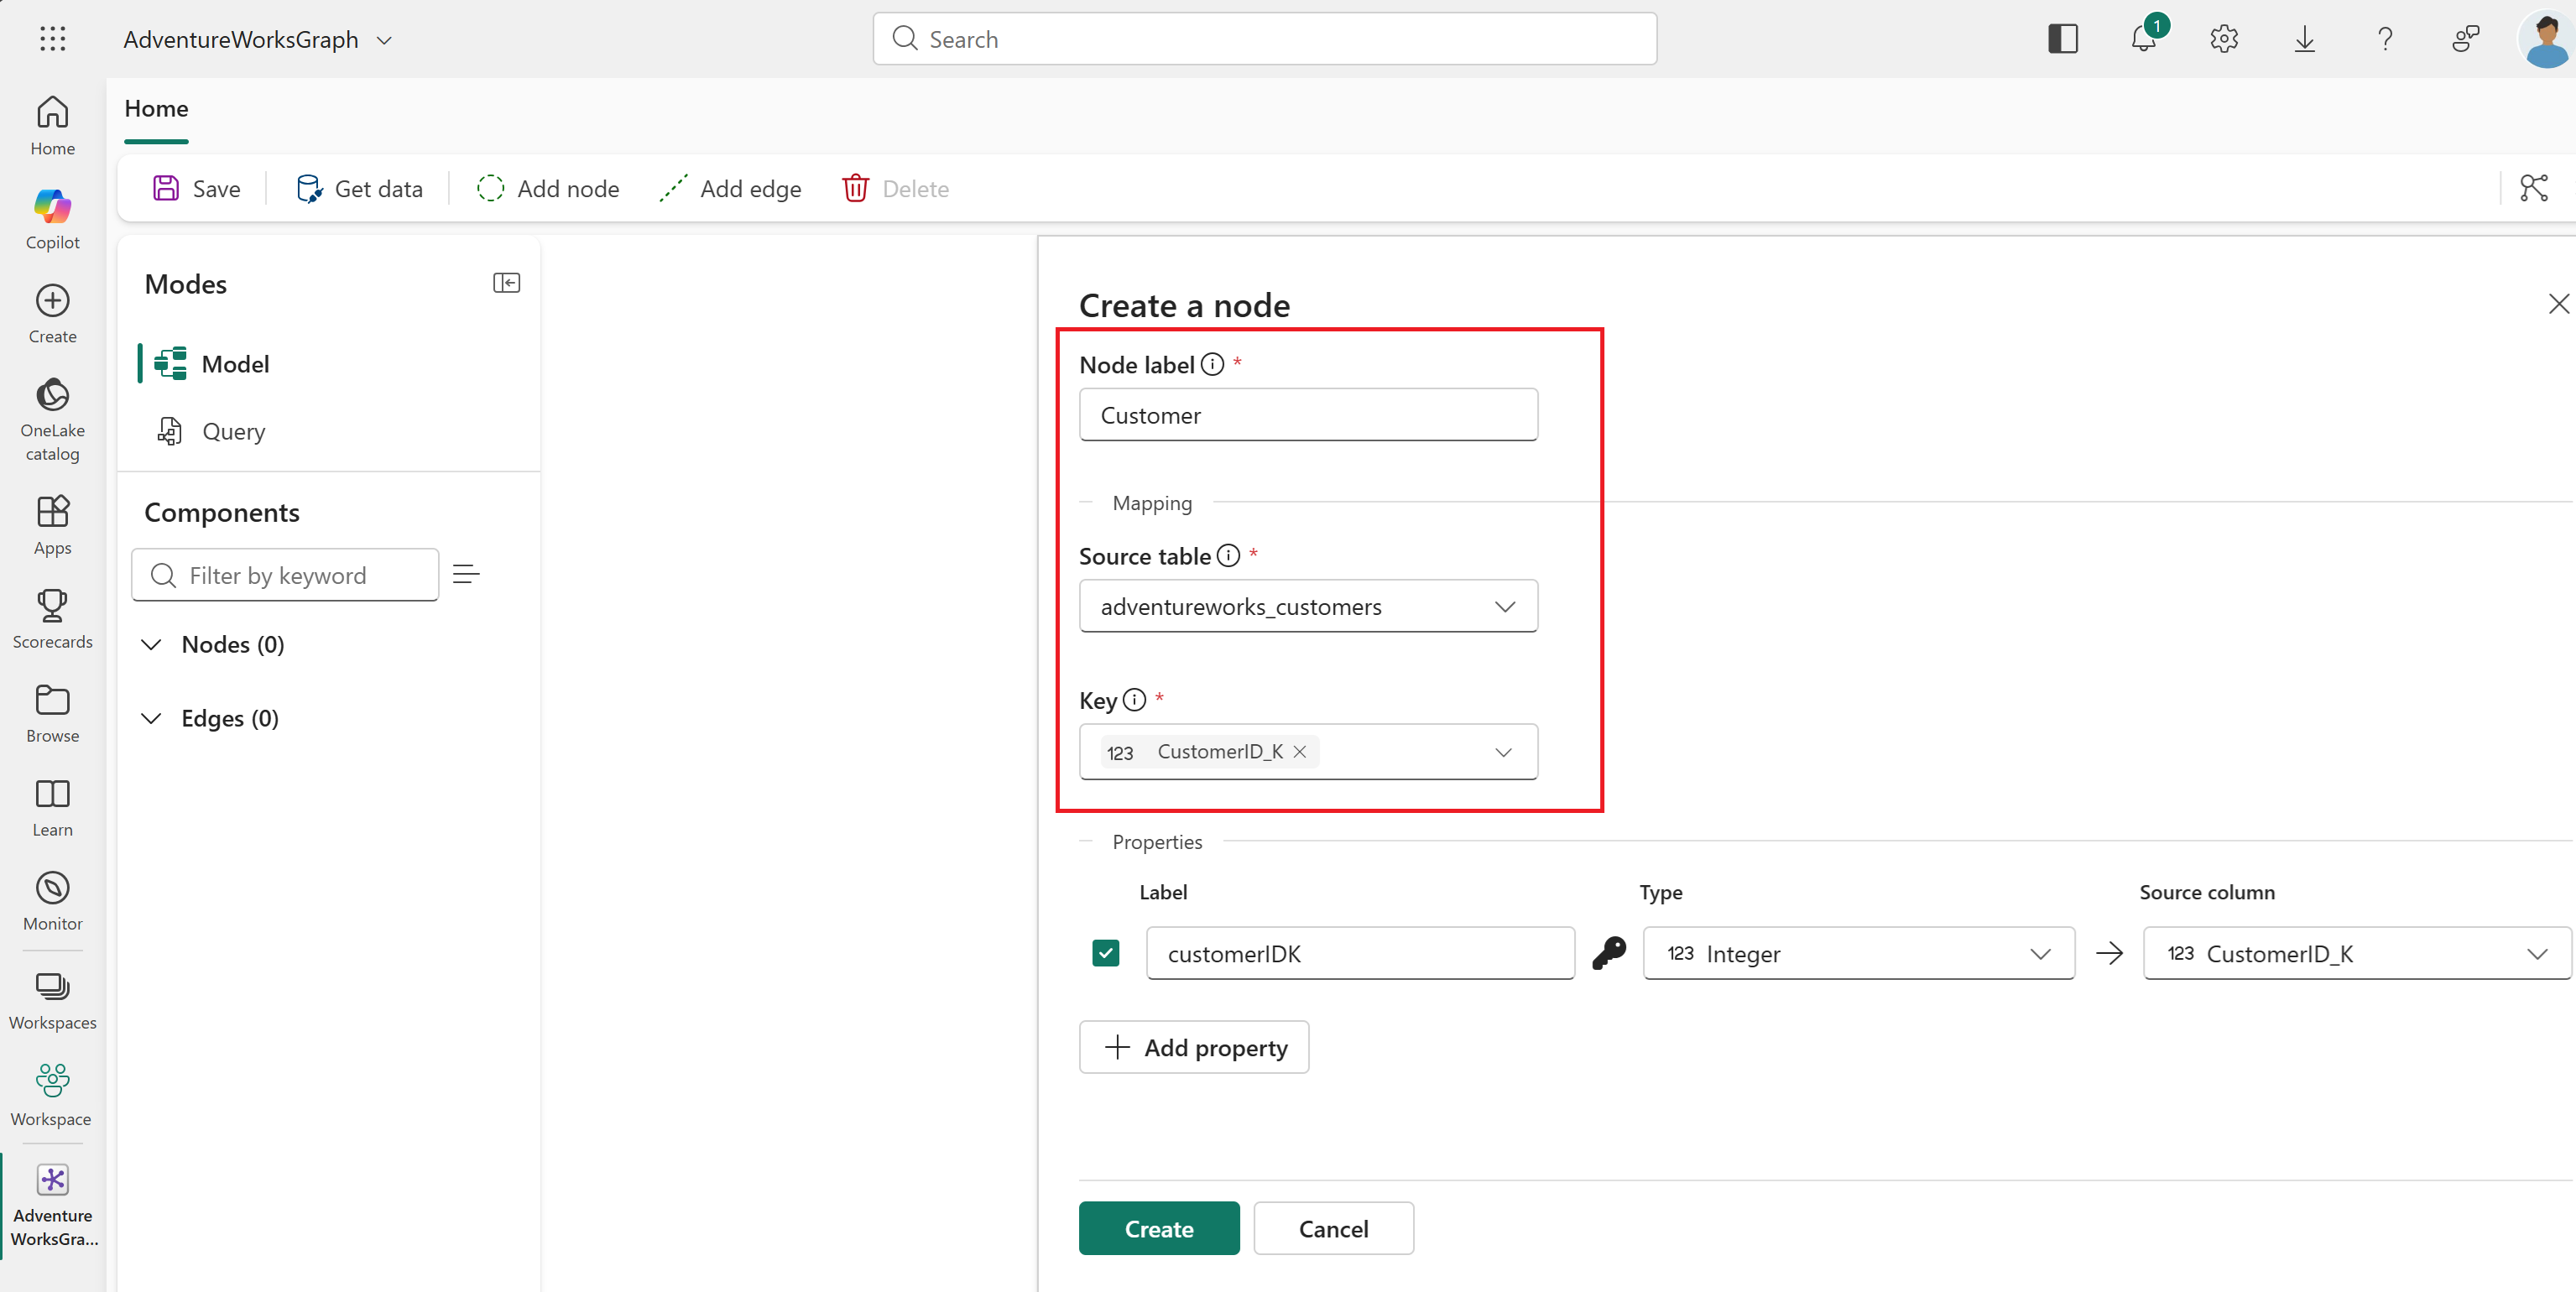The image size is (2576, 1292).
Task: Select AdventureWorksGraph item in sidebar
Action: (x=53, y=1206)
